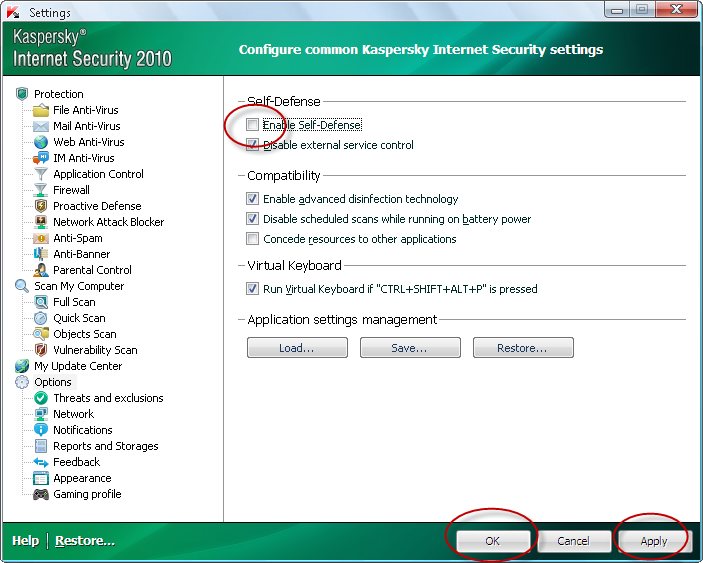Viewport: 703px width, 563px height.
Task: Toggle Disable scheduled scans on battery power
Action: pos(252,219)
